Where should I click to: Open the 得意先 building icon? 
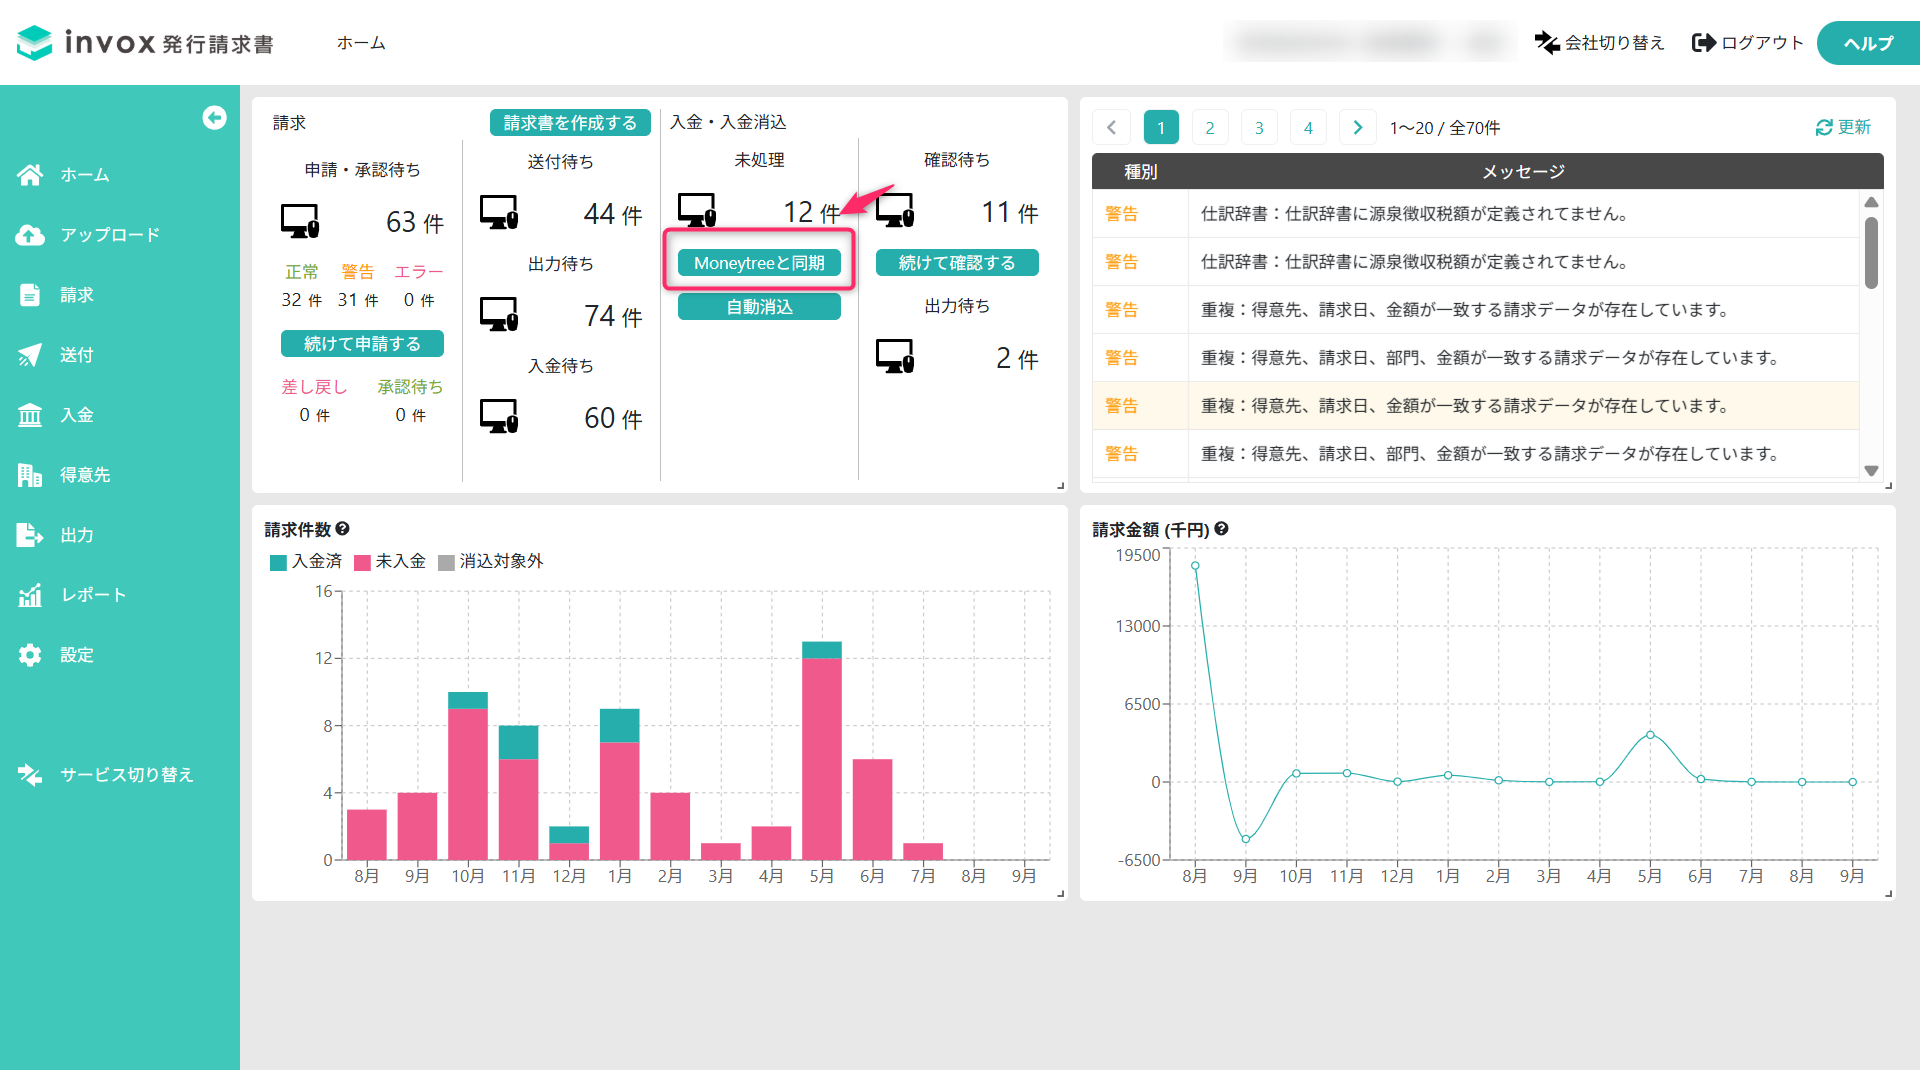click(x=30, y=475)
